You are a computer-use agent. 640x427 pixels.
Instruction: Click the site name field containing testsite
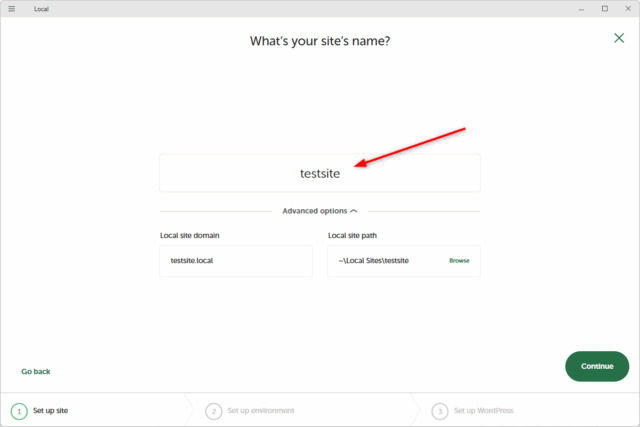(319, 173)
